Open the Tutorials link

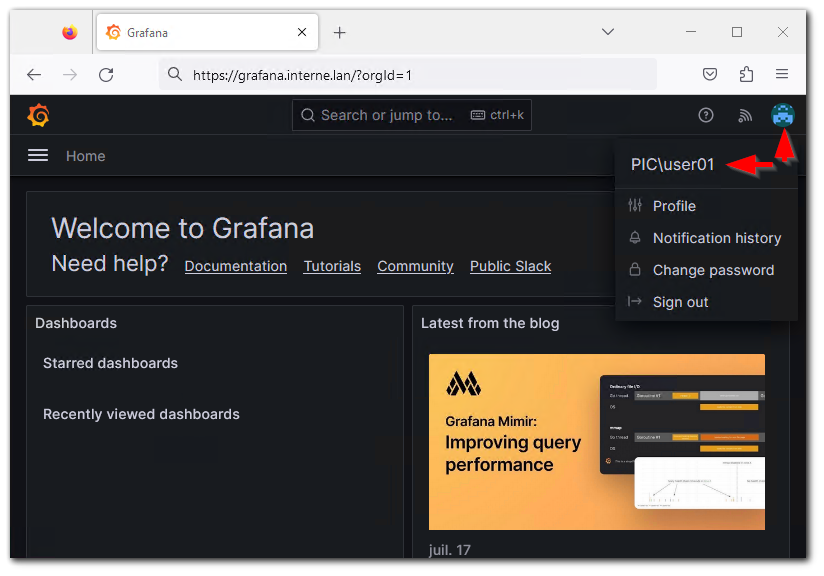click(x=332, y=266)
